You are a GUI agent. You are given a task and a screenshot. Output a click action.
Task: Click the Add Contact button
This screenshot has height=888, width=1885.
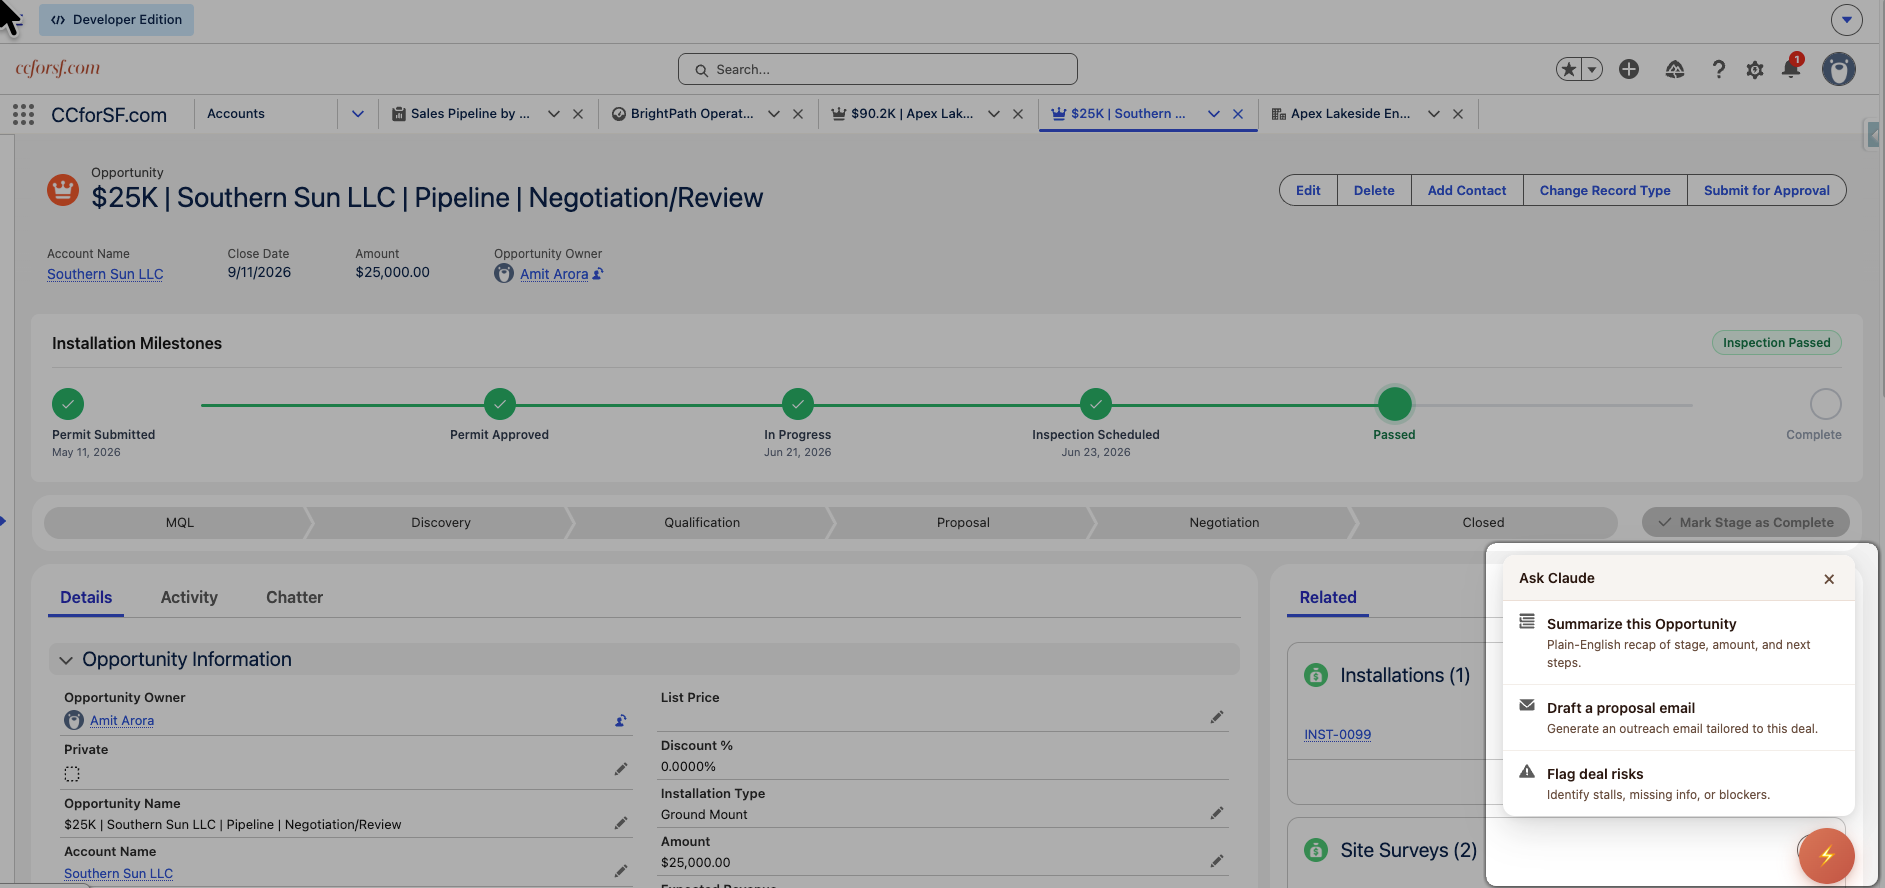tap(1467, 190)
